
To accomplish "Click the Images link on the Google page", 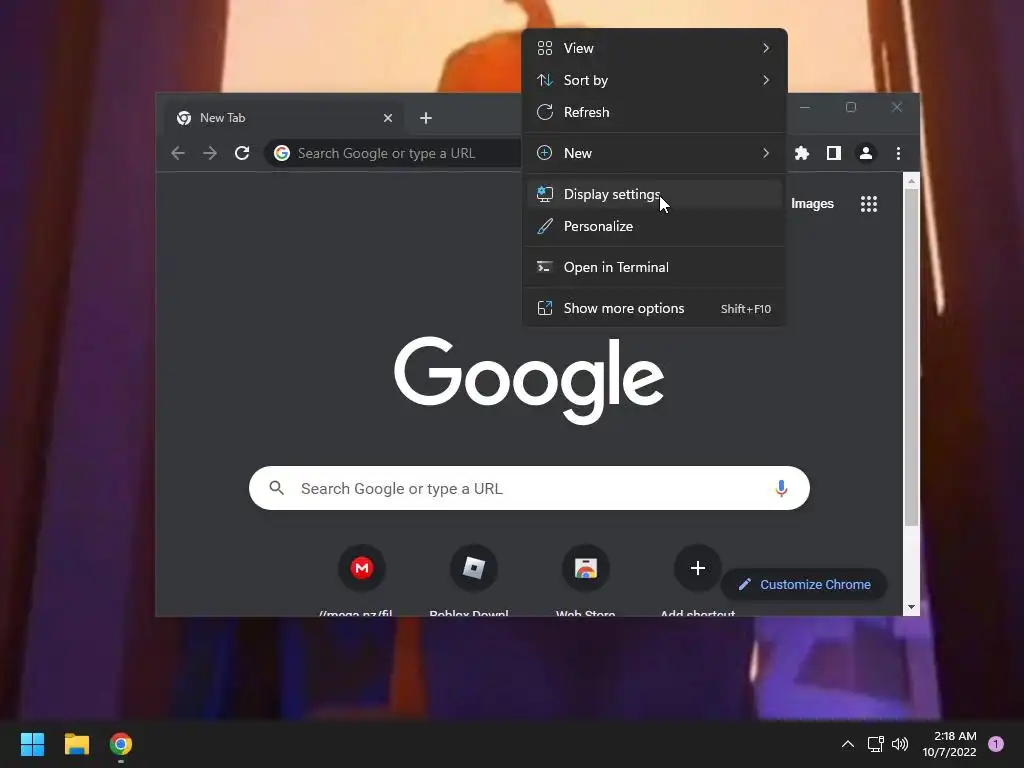I will point(812,204).
